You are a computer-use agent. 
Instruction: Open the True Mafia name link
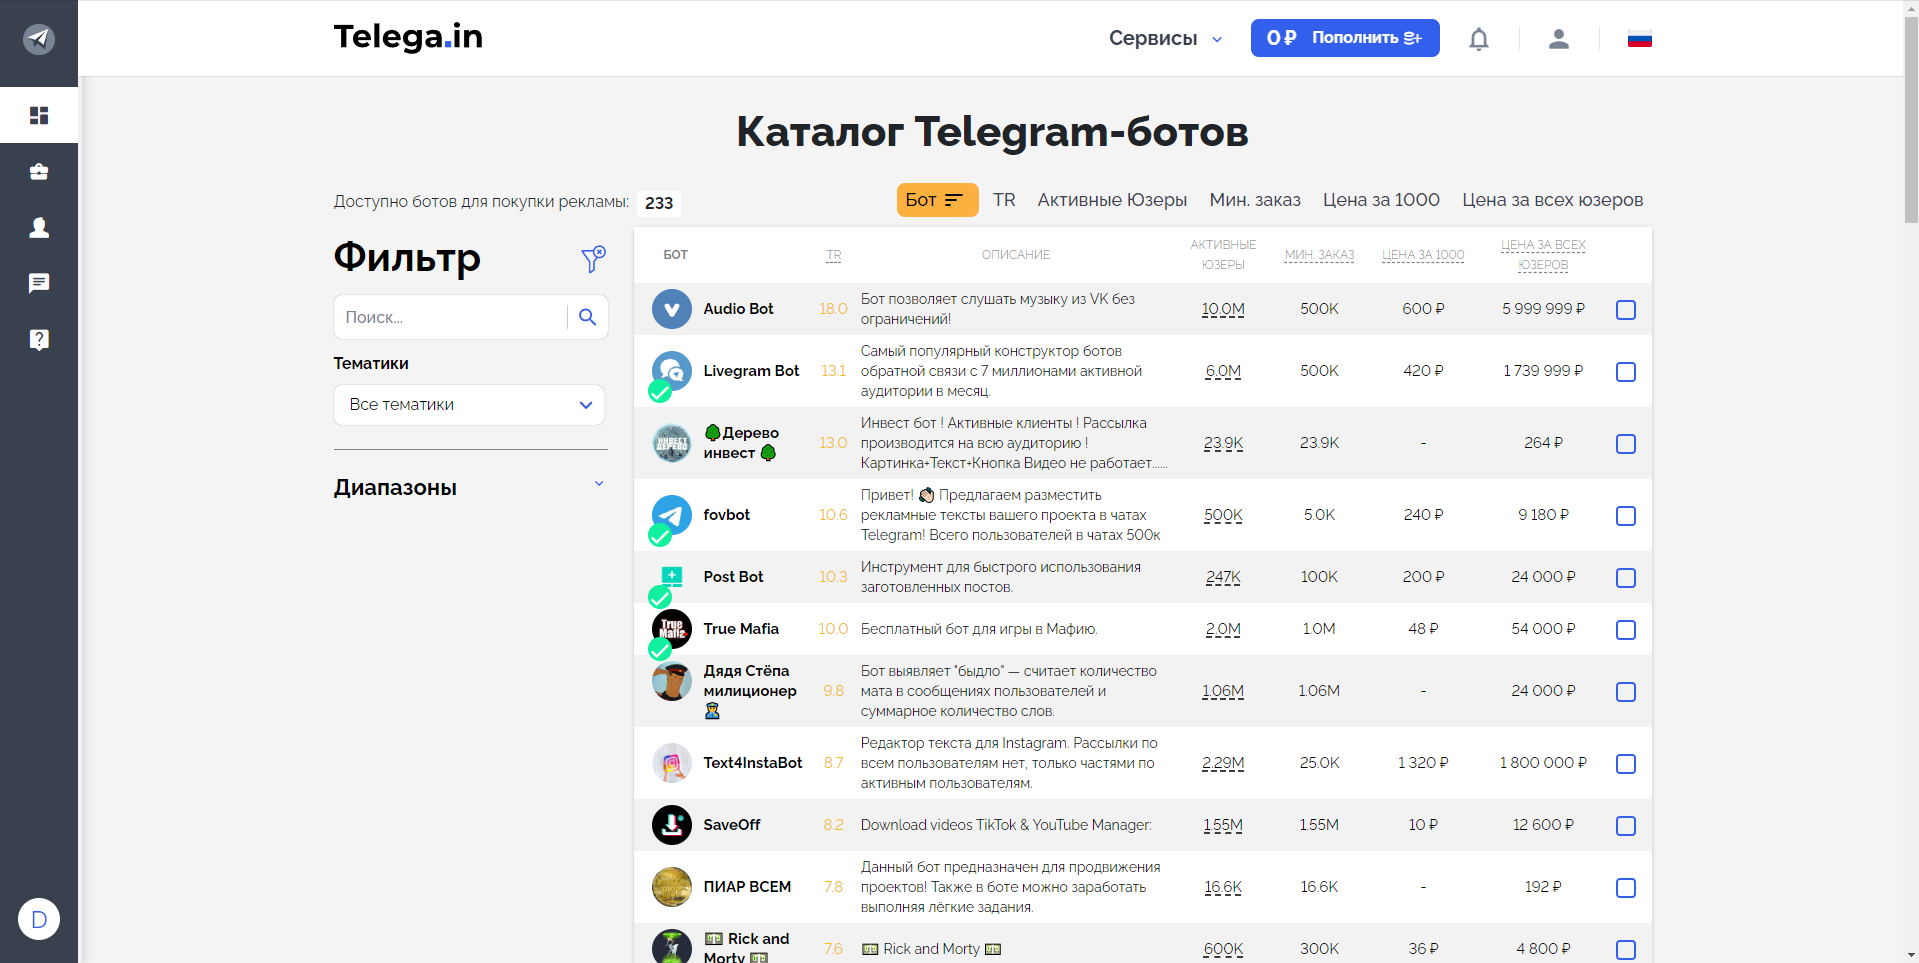pyautogui.click(x=741, y=629)
